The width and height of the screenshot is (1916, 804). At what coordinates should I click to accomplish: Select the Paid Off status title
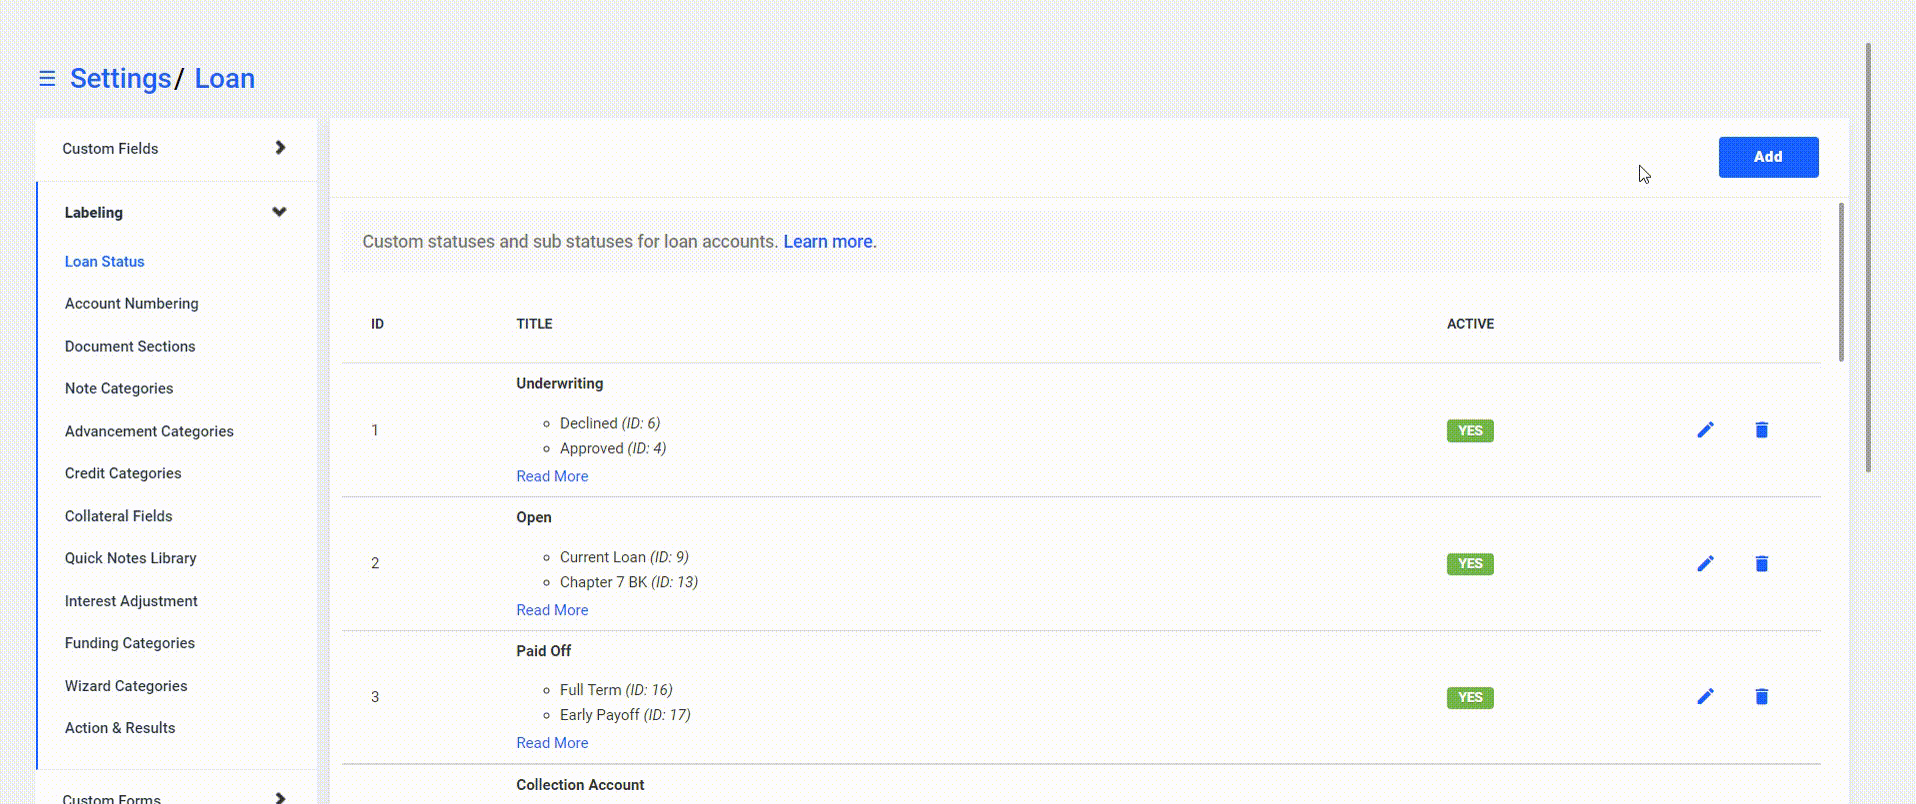click(543, 651)
